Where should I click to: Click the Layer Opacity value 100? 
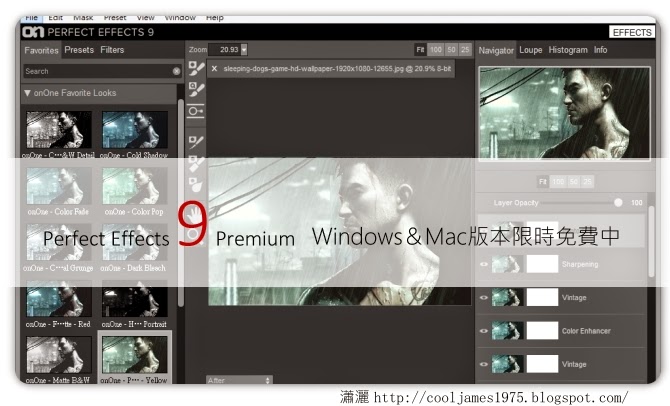click(x=637, y=203)
